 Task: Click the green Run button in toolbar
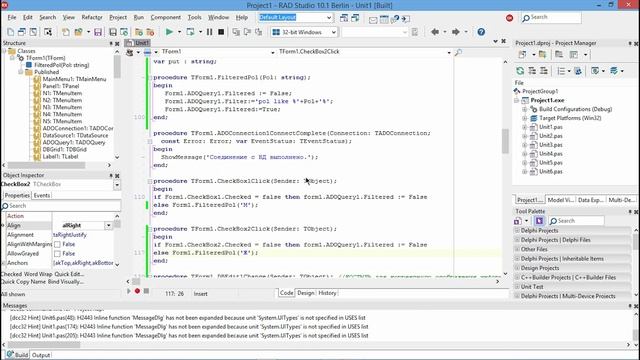[x=169, y=32]
